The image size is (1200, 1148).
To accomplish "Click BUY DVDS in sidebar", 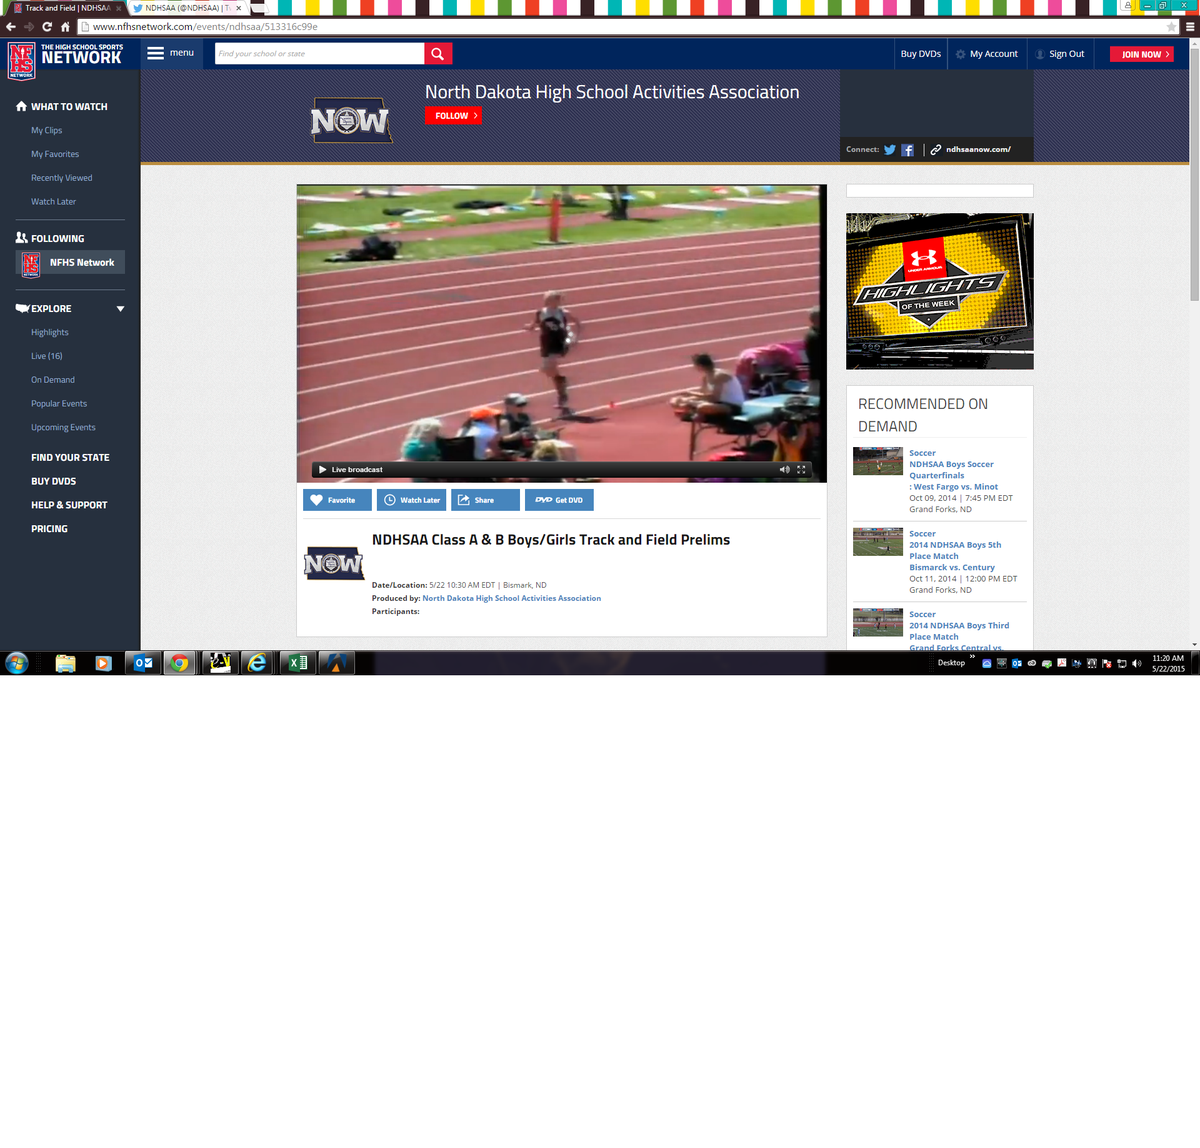I will 53,482.
